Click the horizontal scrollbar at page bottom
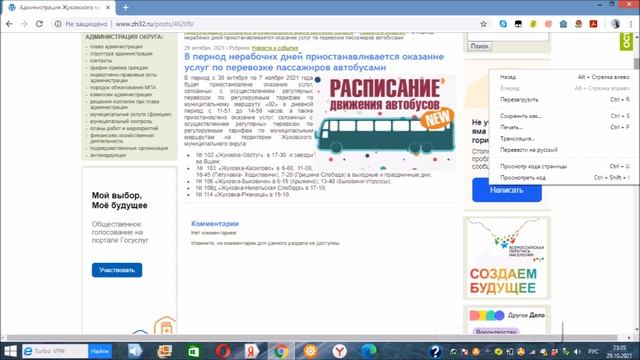 tap(312, 338)
